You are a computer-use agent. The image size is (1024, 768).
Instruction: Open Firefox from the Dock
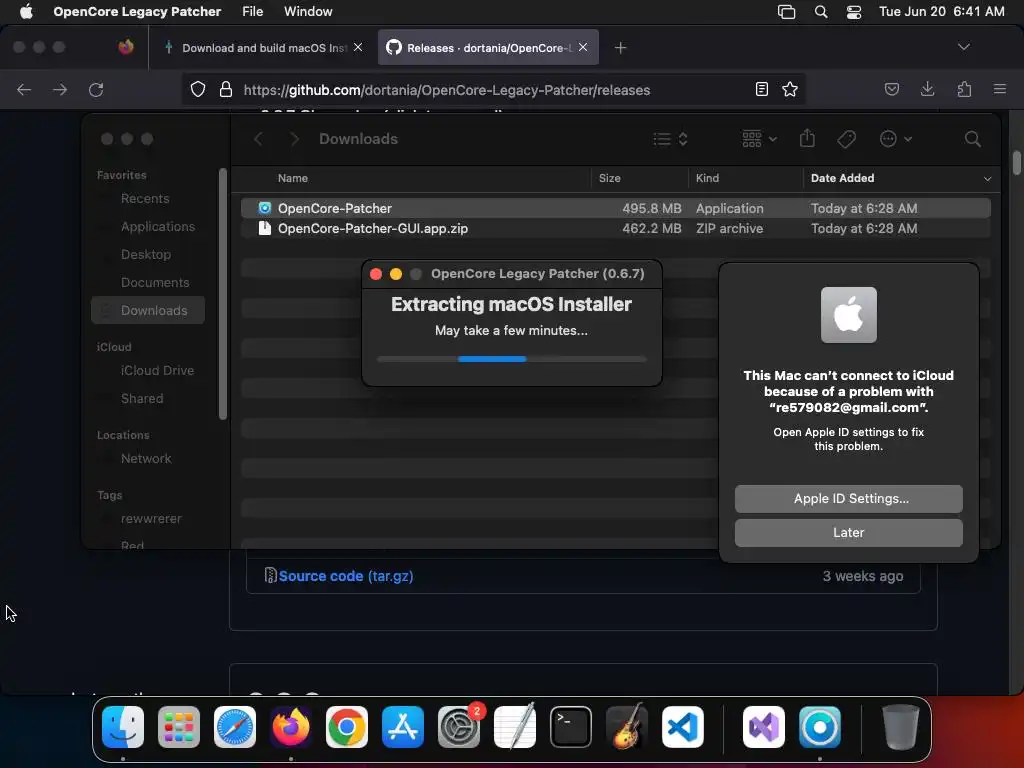[291, 726]
